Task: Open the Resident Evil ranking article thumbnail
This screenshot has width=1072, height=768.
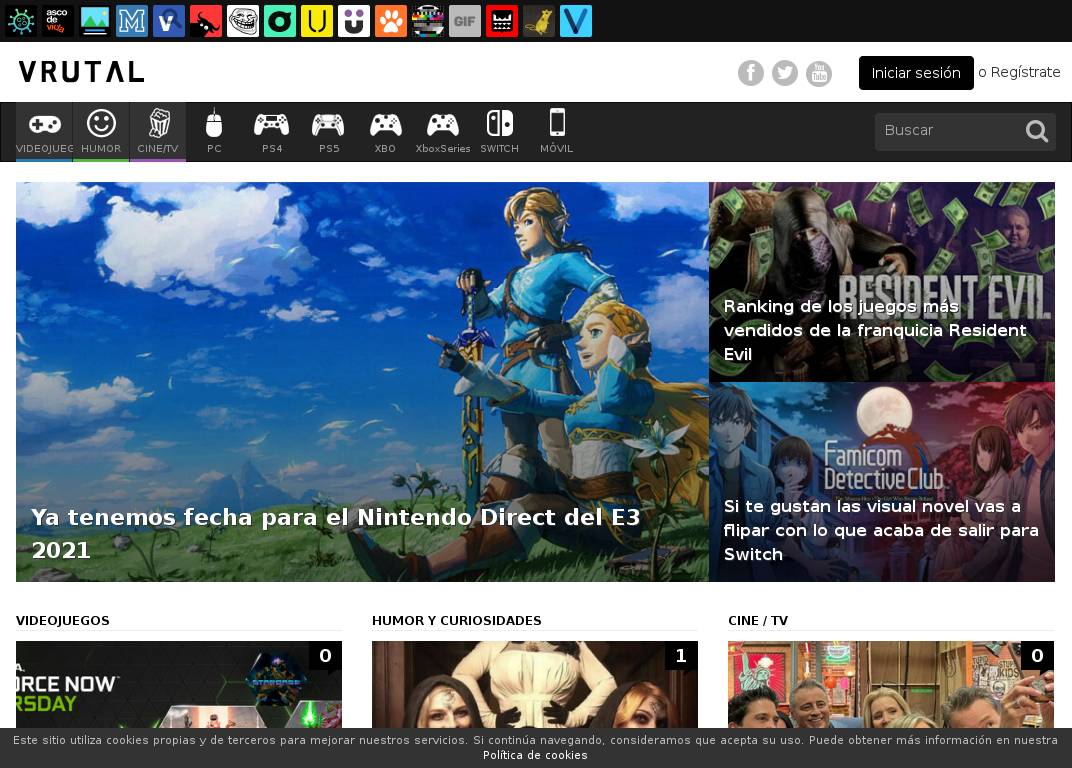Action: coord(881,281)
